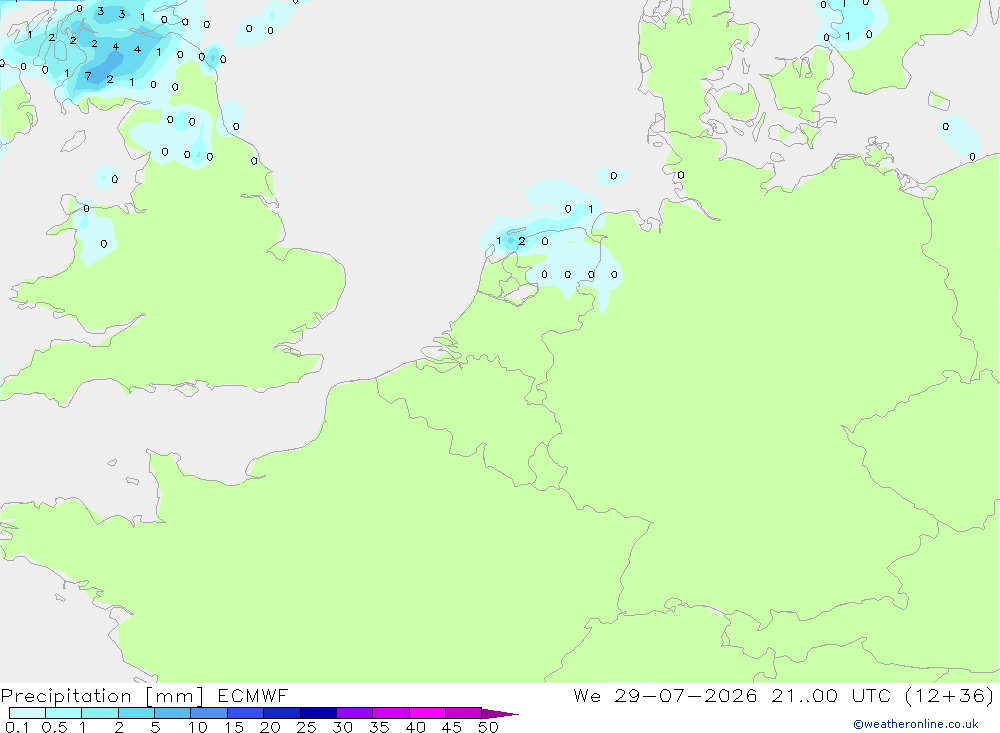The height and width of the screenshot is (733, 1000).
Task: Click the '7' precipitation value over Scotland
Action: pyautogui.click(x=88, y=76)
